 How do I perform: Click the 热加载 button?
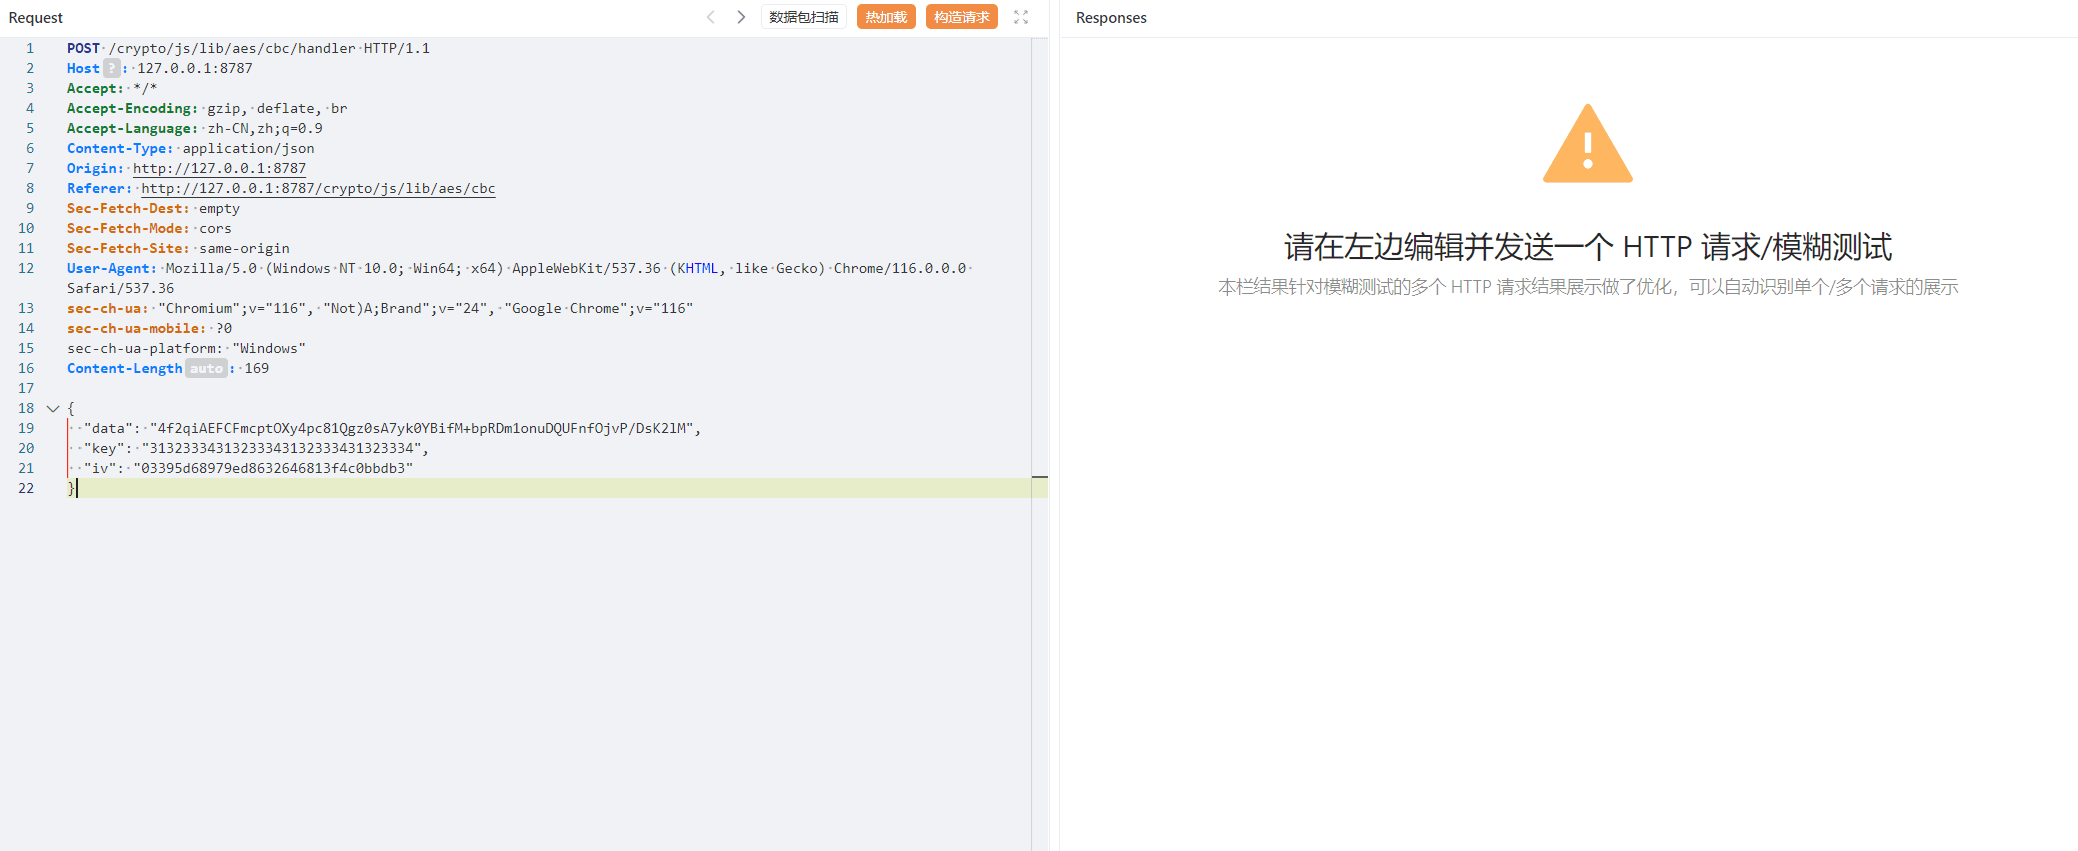[885, 17]
